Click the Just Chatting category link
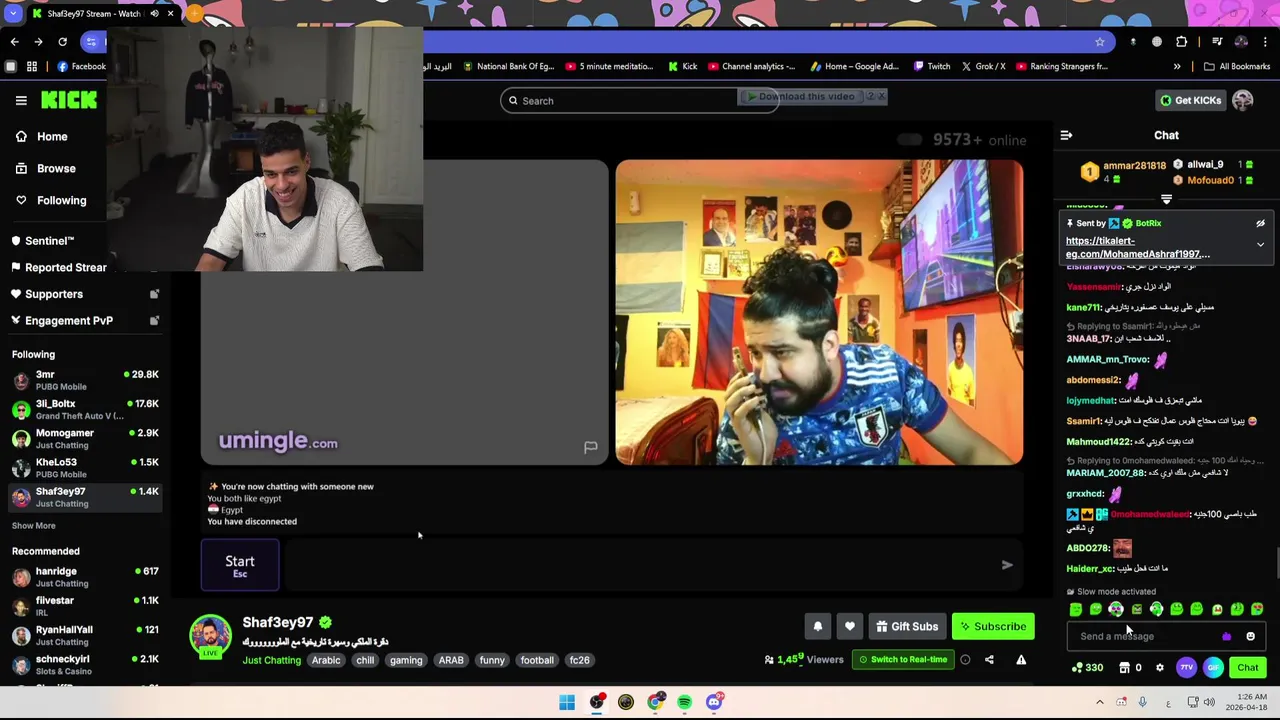Screen dimensions: 1280x720 pos(271,660)
